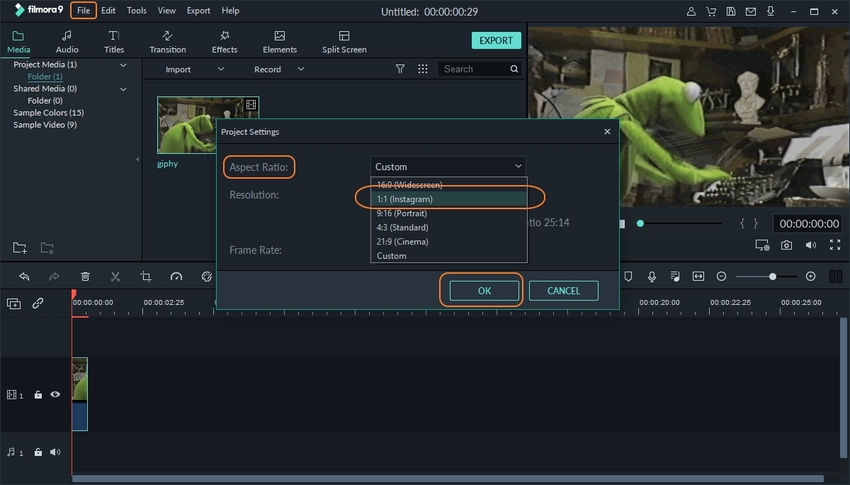Open the Edit menu
Screen dimensions: 850x485
108,11
